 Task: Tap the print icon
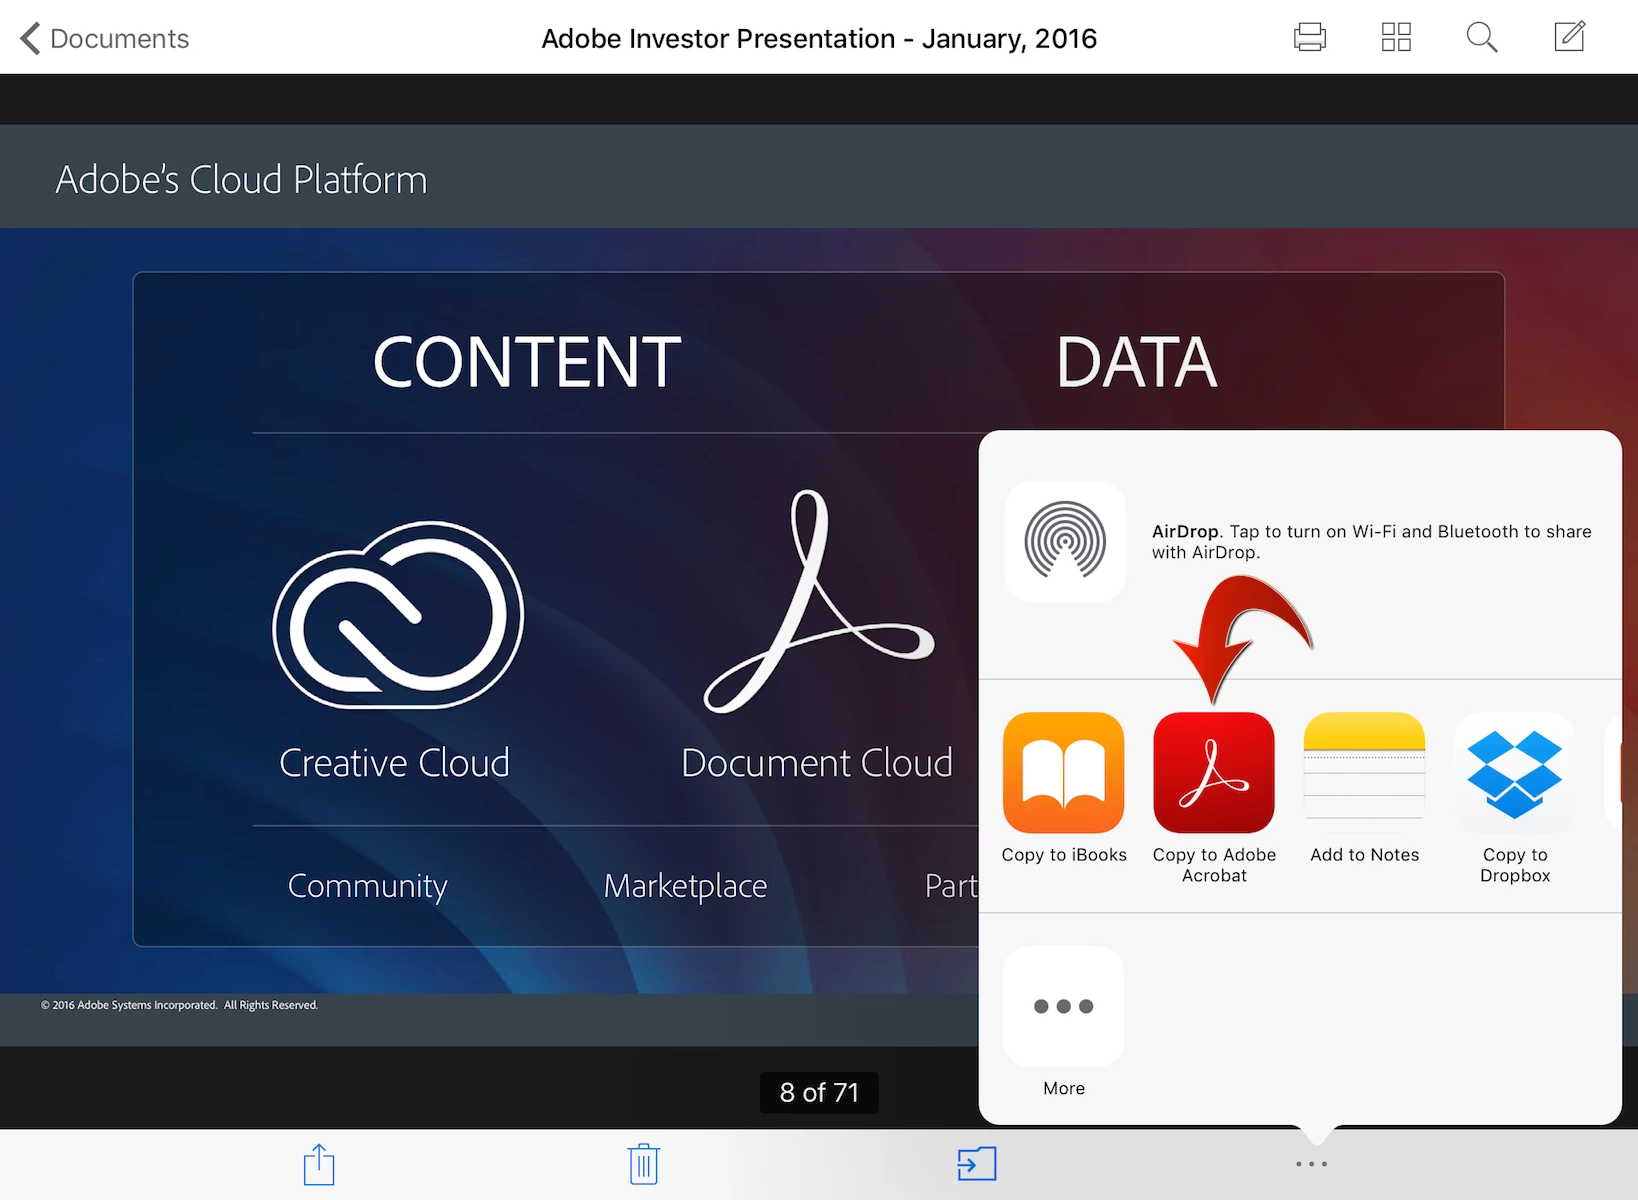[1309, 37]
